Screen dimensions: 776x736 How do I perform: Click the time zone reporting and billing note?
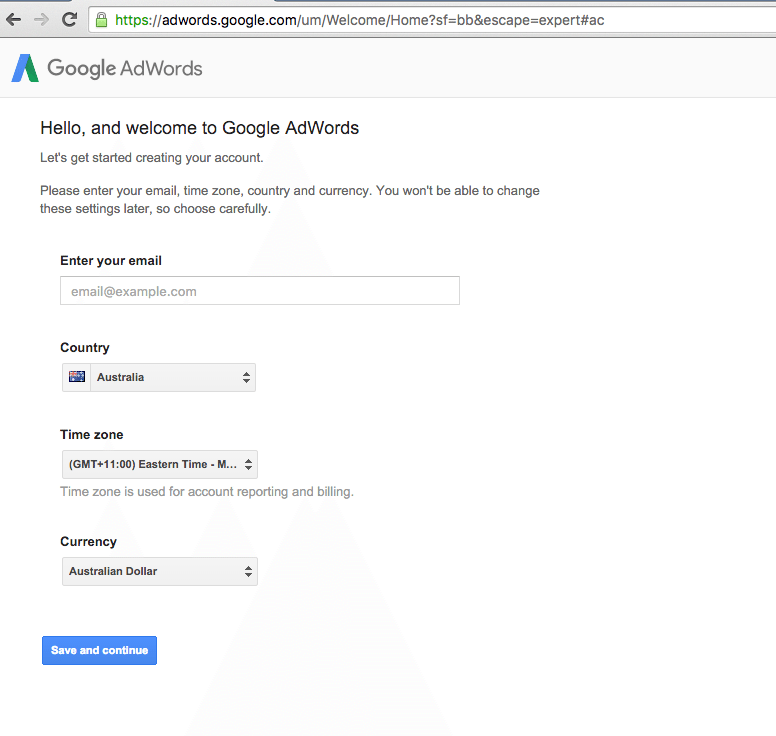(x=207, y=492)
